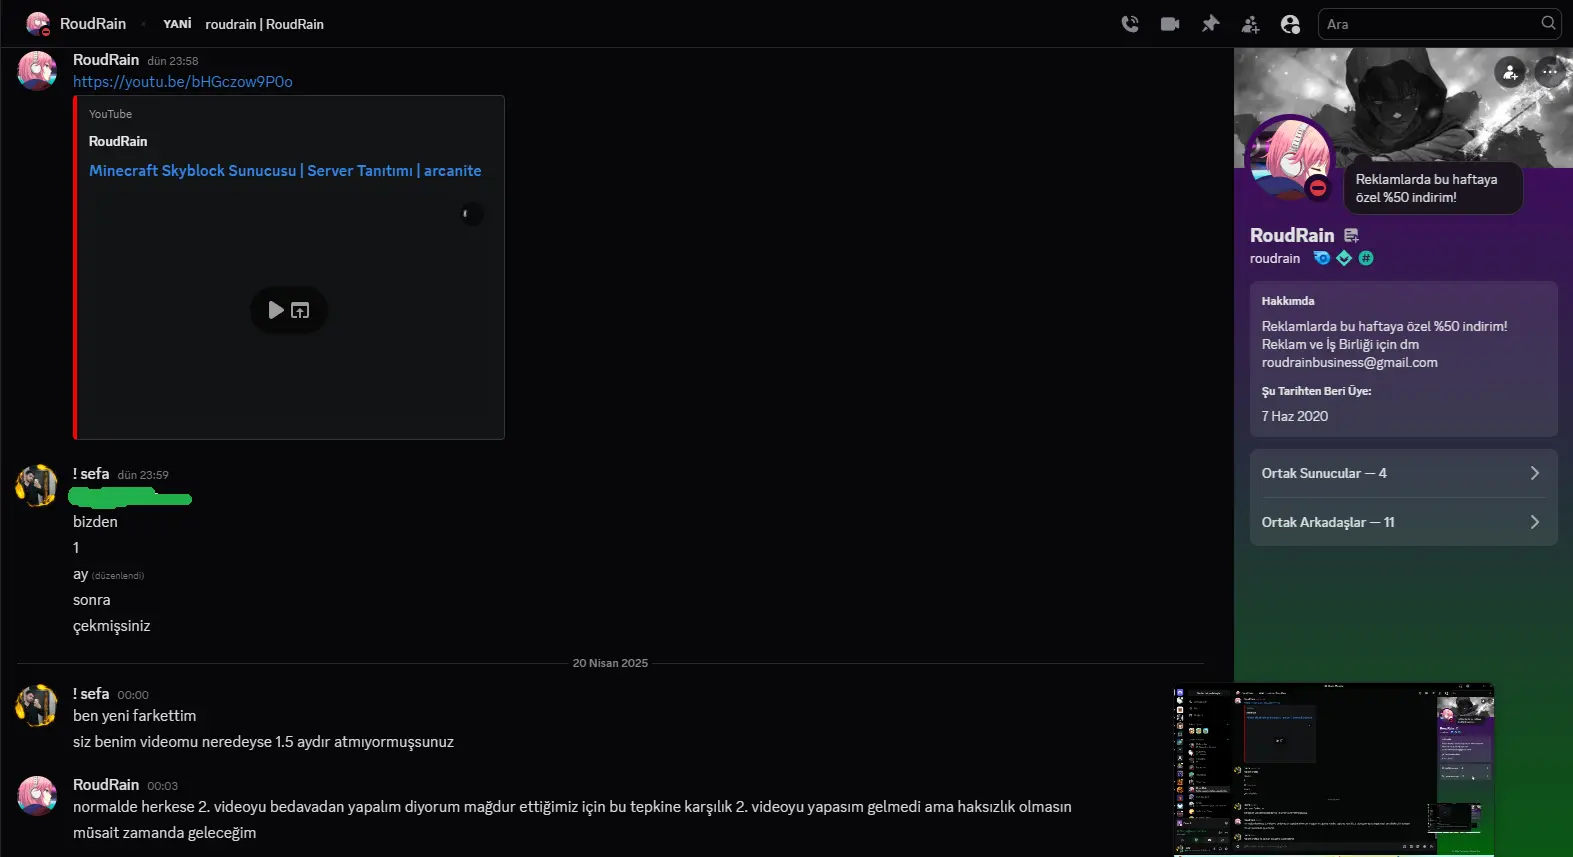This screenshot has height=857, width=1573.
Task: Click the YANİ label in header
Action: pos(177,24)
